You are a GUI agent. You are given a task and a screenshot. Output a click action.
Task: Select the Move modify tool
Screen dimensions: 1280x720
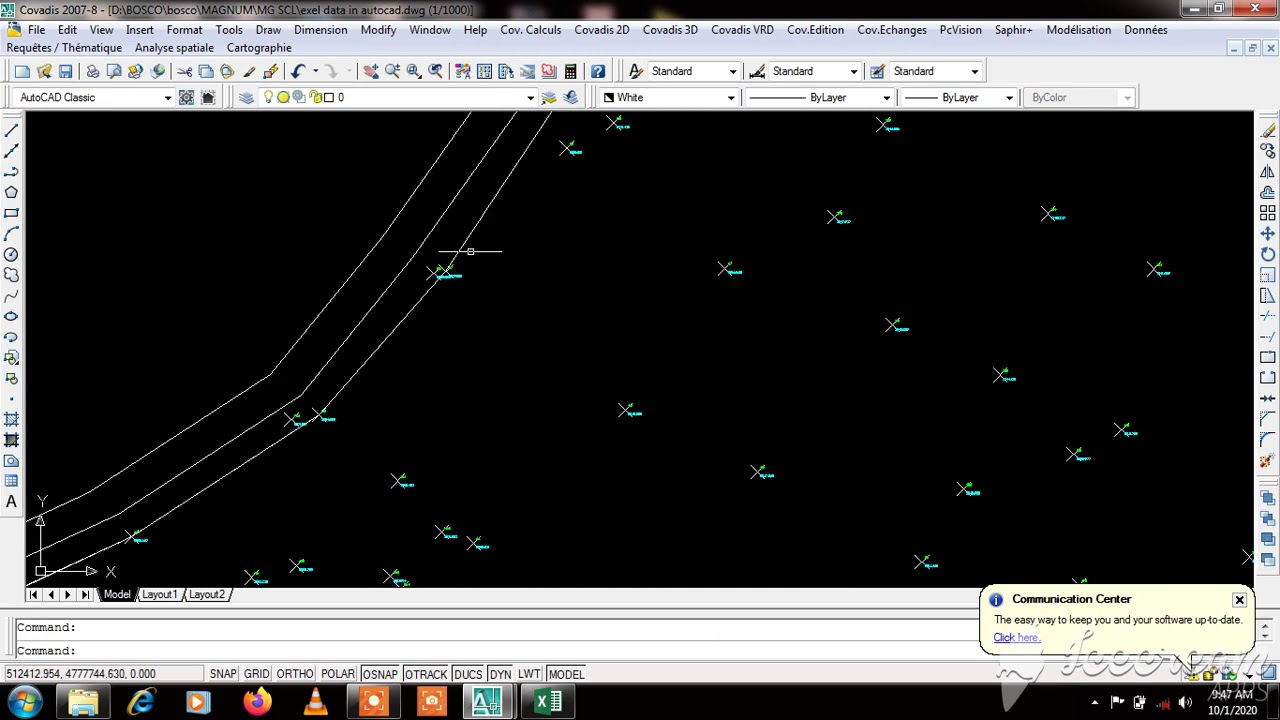1268,234
